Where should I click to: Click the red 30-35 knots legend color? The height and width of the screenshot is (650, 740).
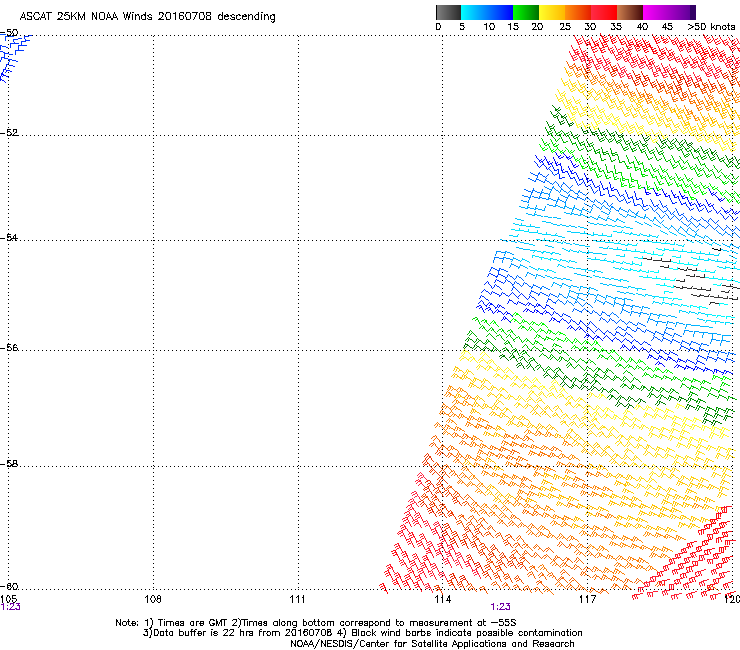point(604,12)
